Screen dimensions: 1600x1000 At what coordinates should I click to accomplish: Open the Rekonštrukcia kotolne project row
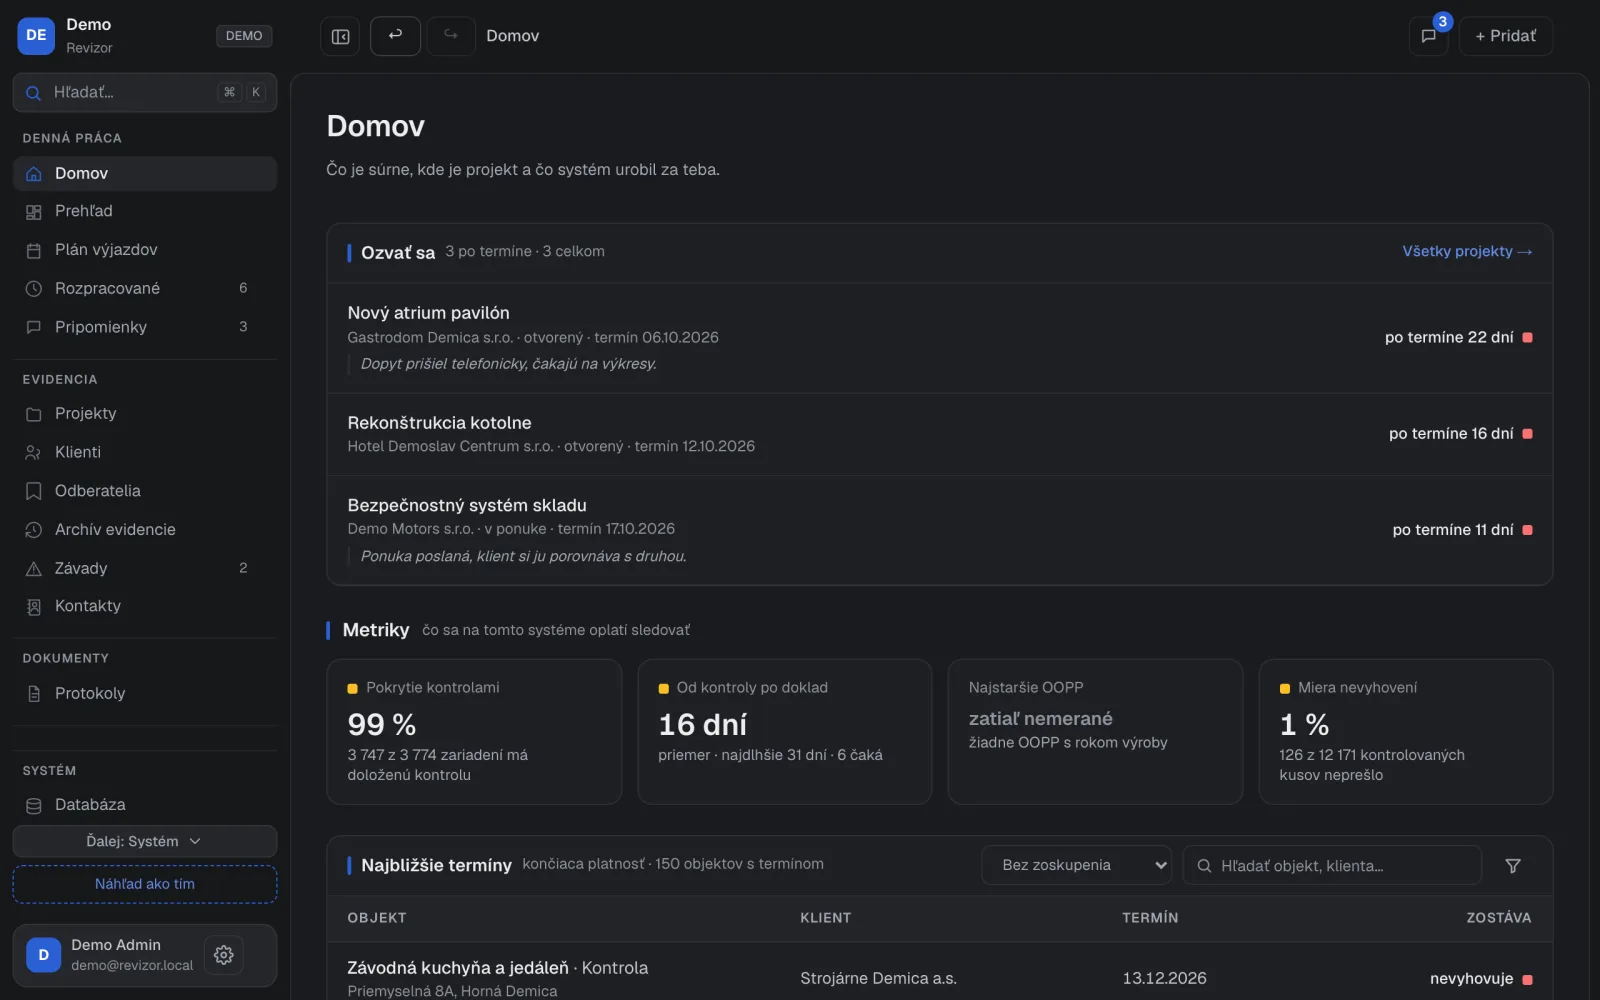click(x=939, y=434)
